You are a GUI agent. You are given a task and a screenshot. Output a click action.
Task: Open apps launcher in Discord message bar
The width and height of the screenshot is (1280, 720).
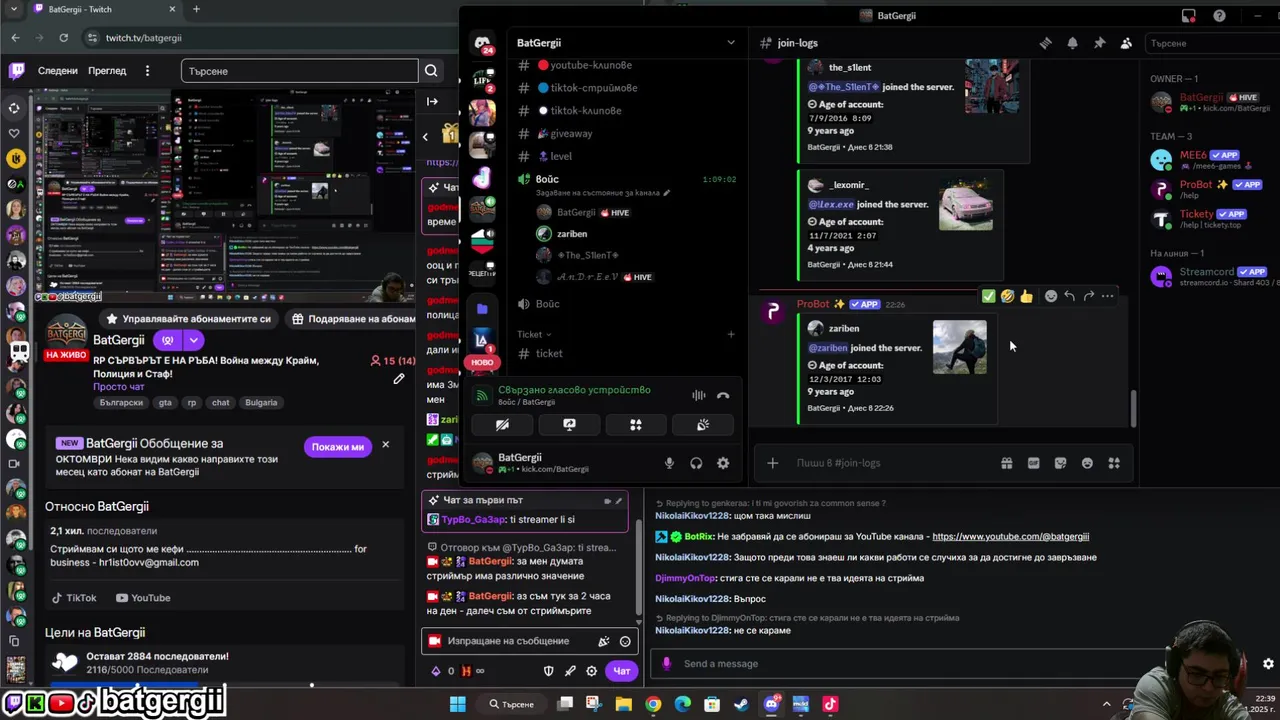[1114, 463]
